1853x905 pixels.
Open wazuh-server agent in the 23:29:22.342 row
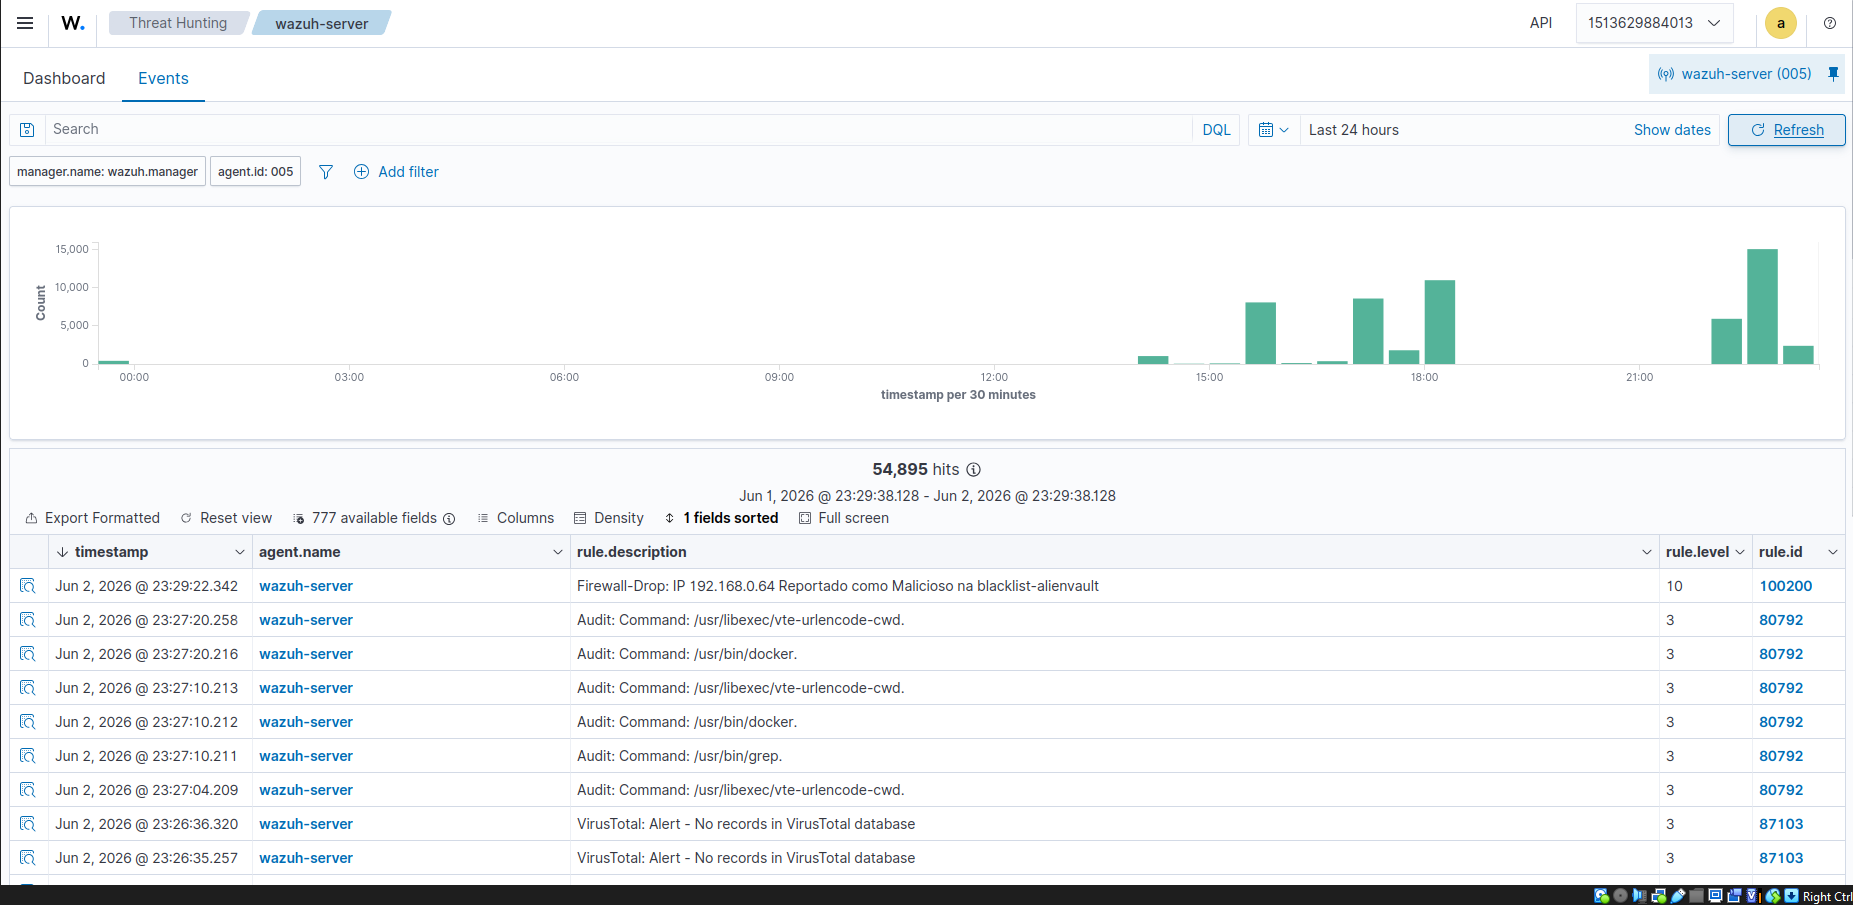click(x=306, y=586)
